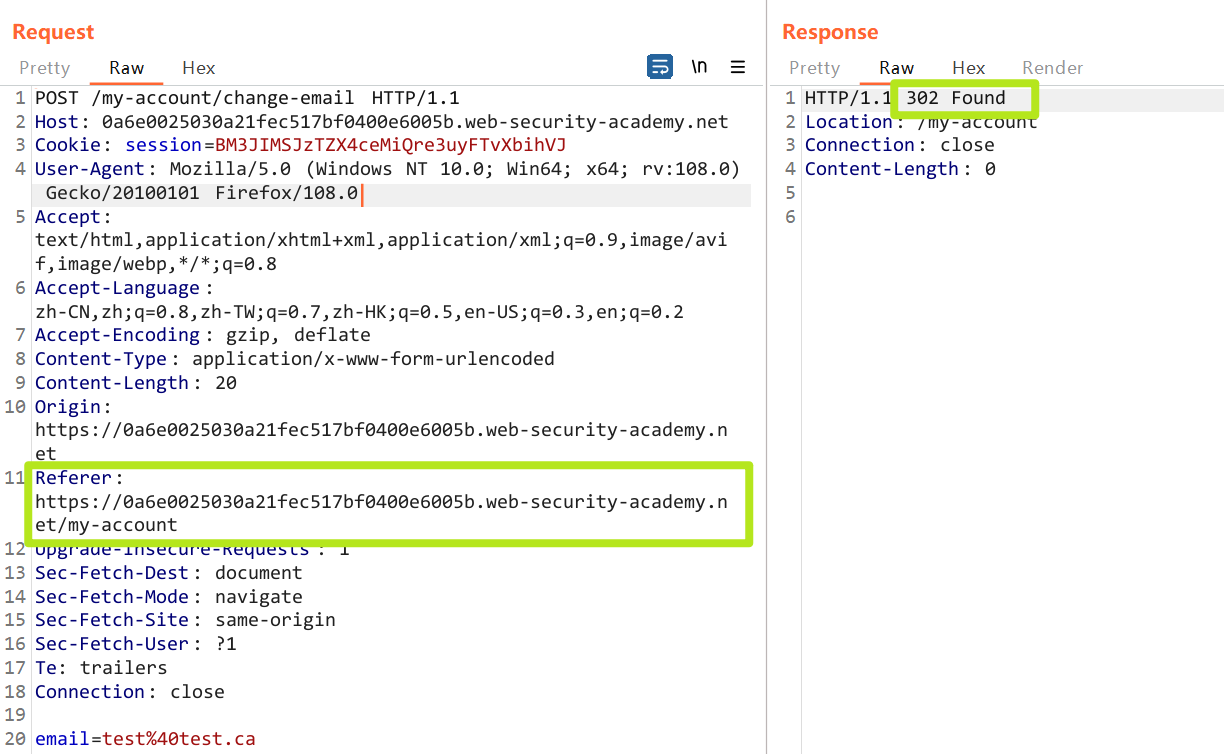This screenshot has height=754, width=1224.
Task: Click the Location header in response
Action: point(848,122)
